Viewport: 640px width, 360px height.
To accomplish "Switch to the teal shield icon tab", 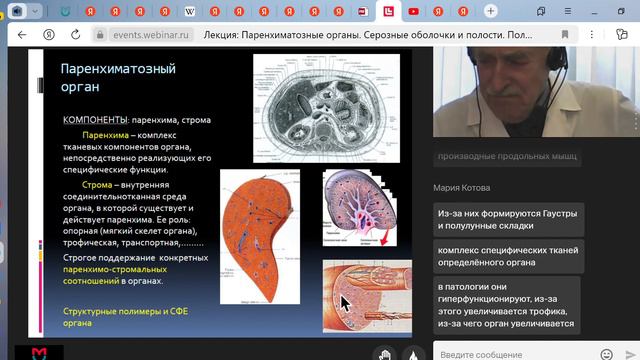I will 65,12.
